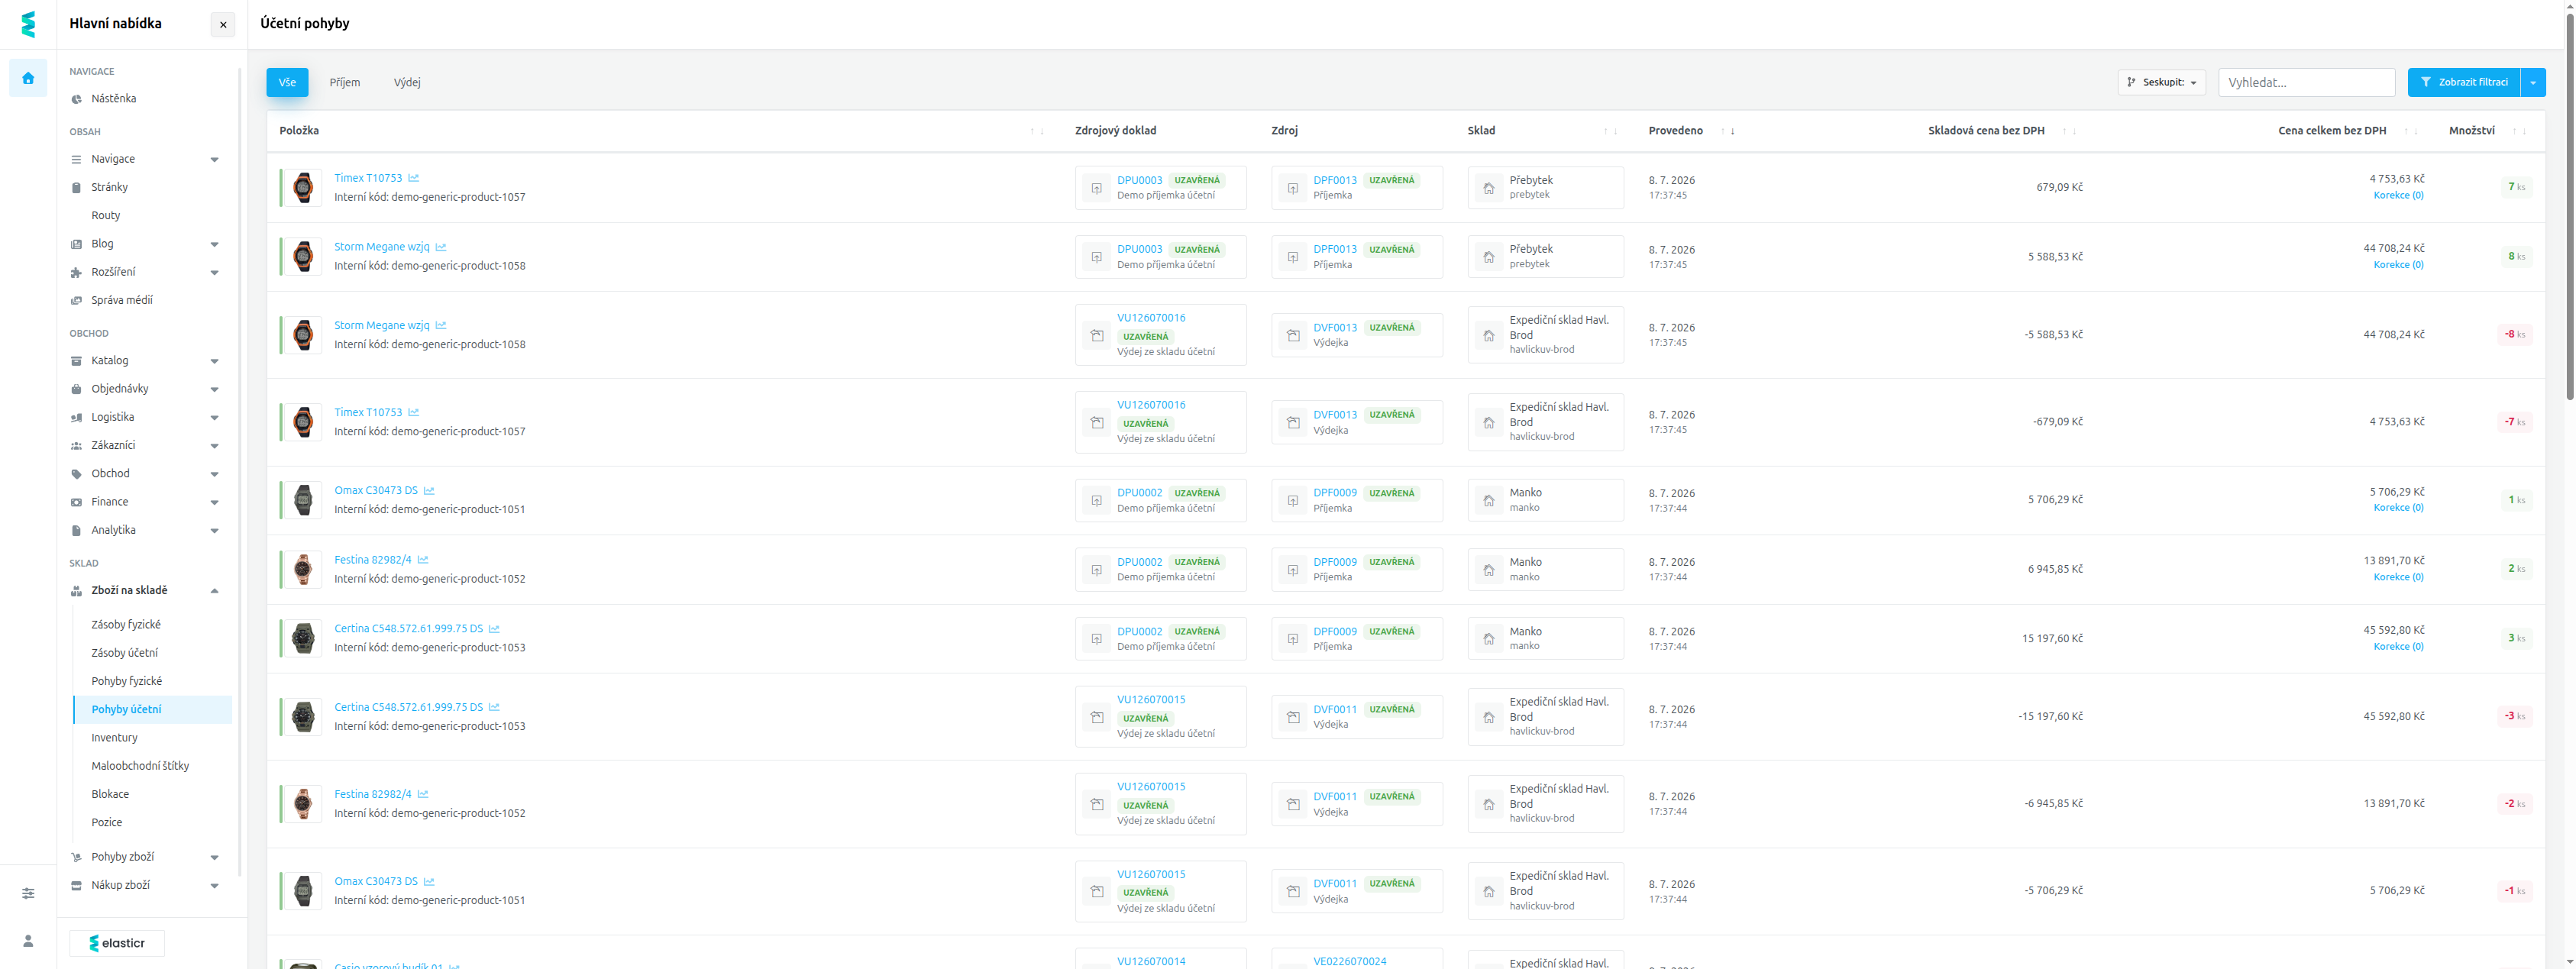Open Zásoby účetní in the sidebar
The width and height of the screenshot is (2576, 969).
coord(125,653)
